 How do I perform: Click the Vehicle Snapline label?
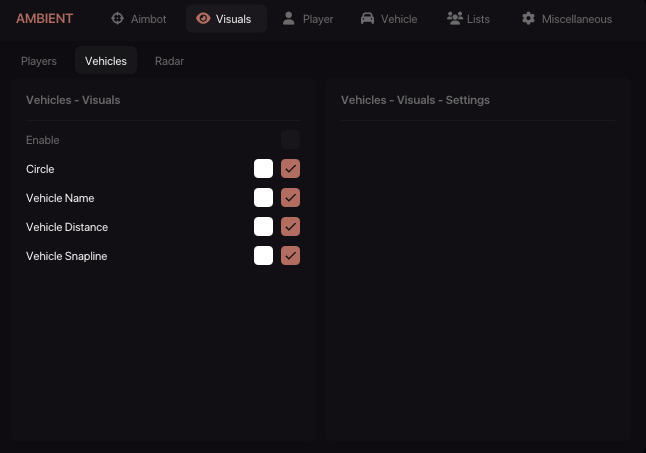(x=66, y=256)
